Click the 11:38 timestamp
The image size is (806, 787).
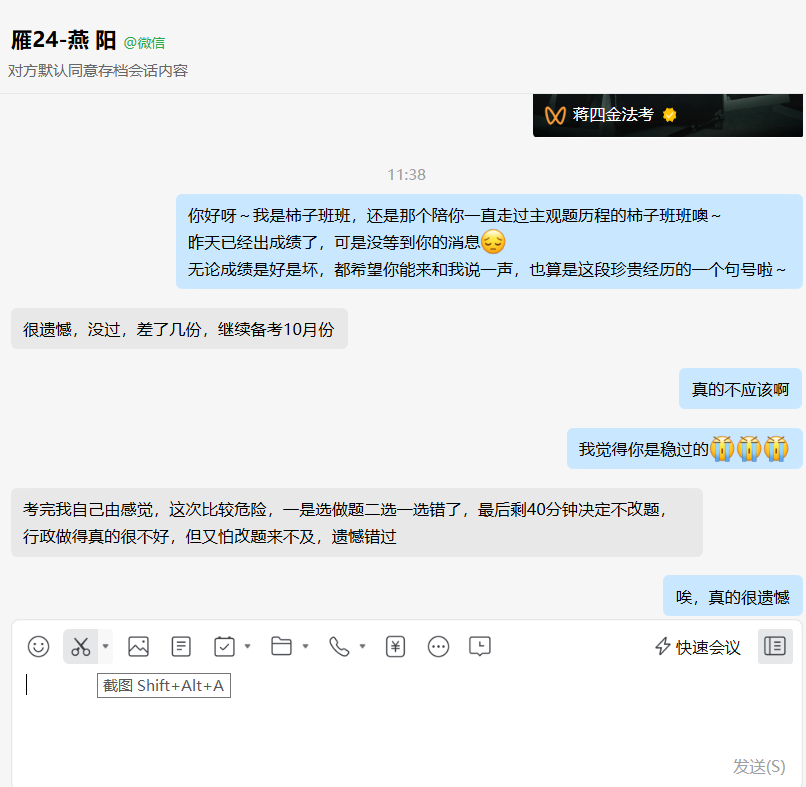click(406, 175)
